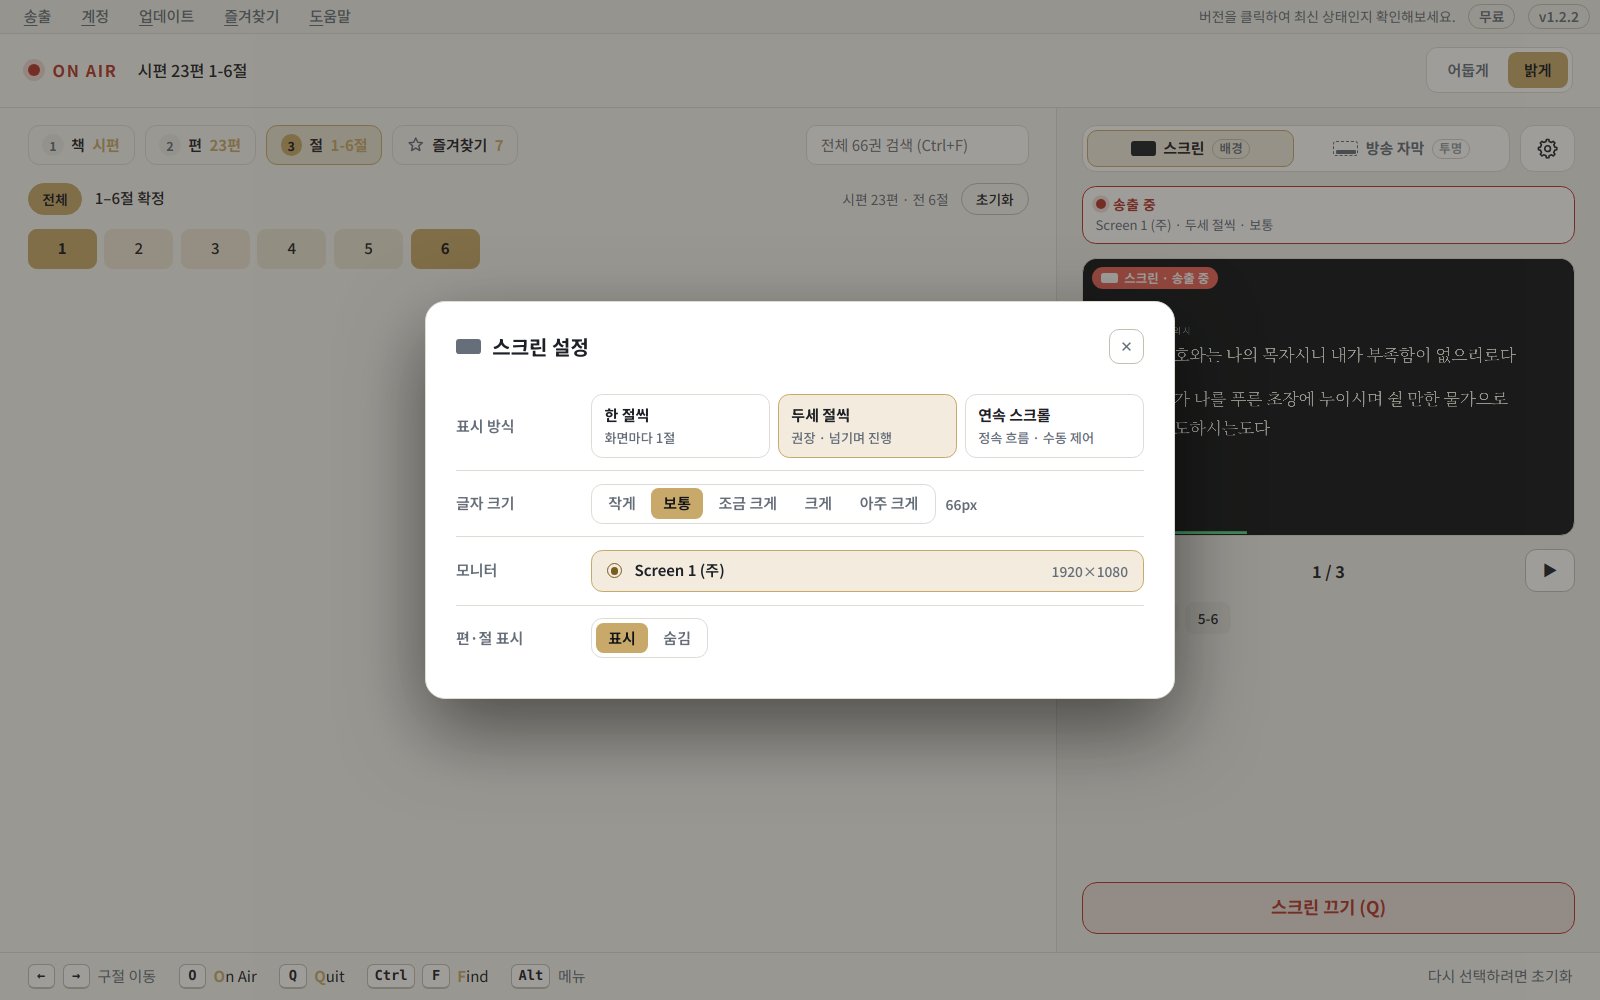Click the left arrow key hint
Image resolution: width=1600 pixels, height=1000 pixels.
click(x=41, y=976)
